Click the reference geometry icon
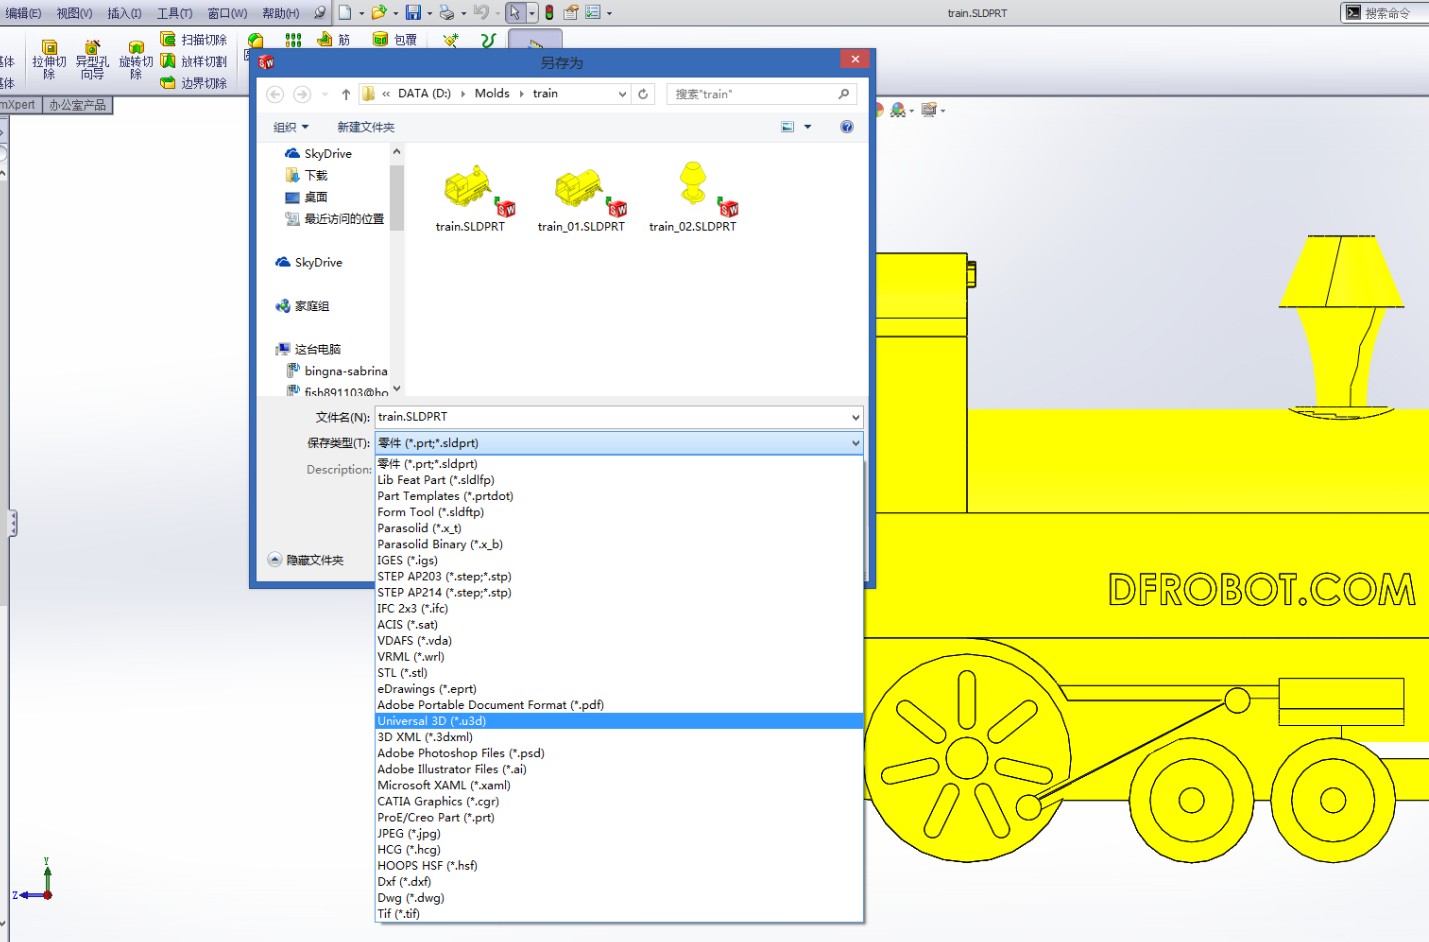The width and height of the screenshot is (1429, 942). pos(451,40)
